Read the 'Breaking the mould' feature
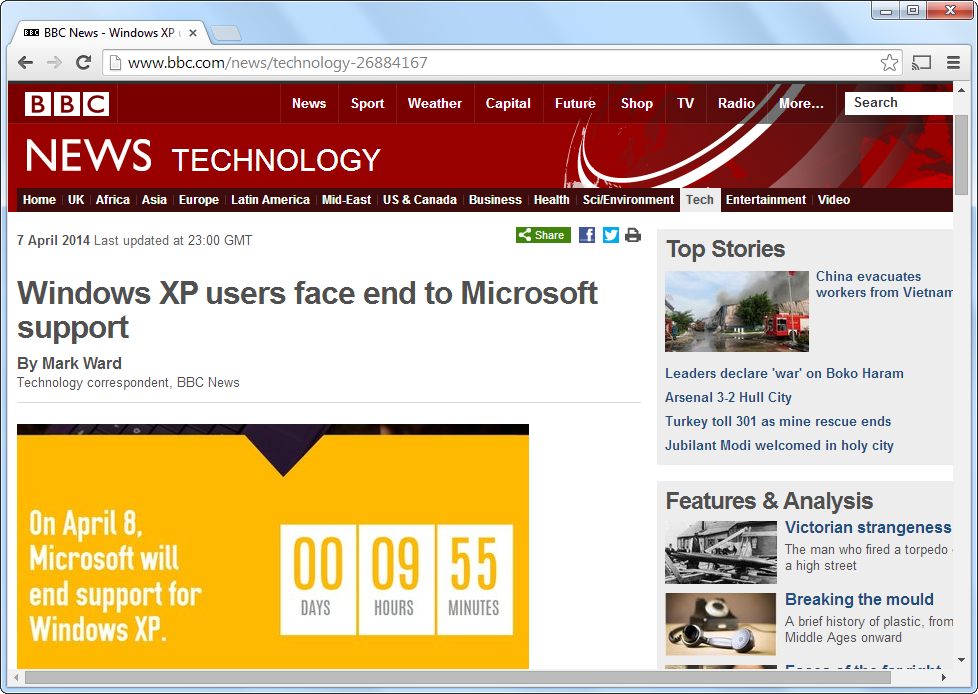This screenshot has width=978, height=694. [x=859, y=599]
